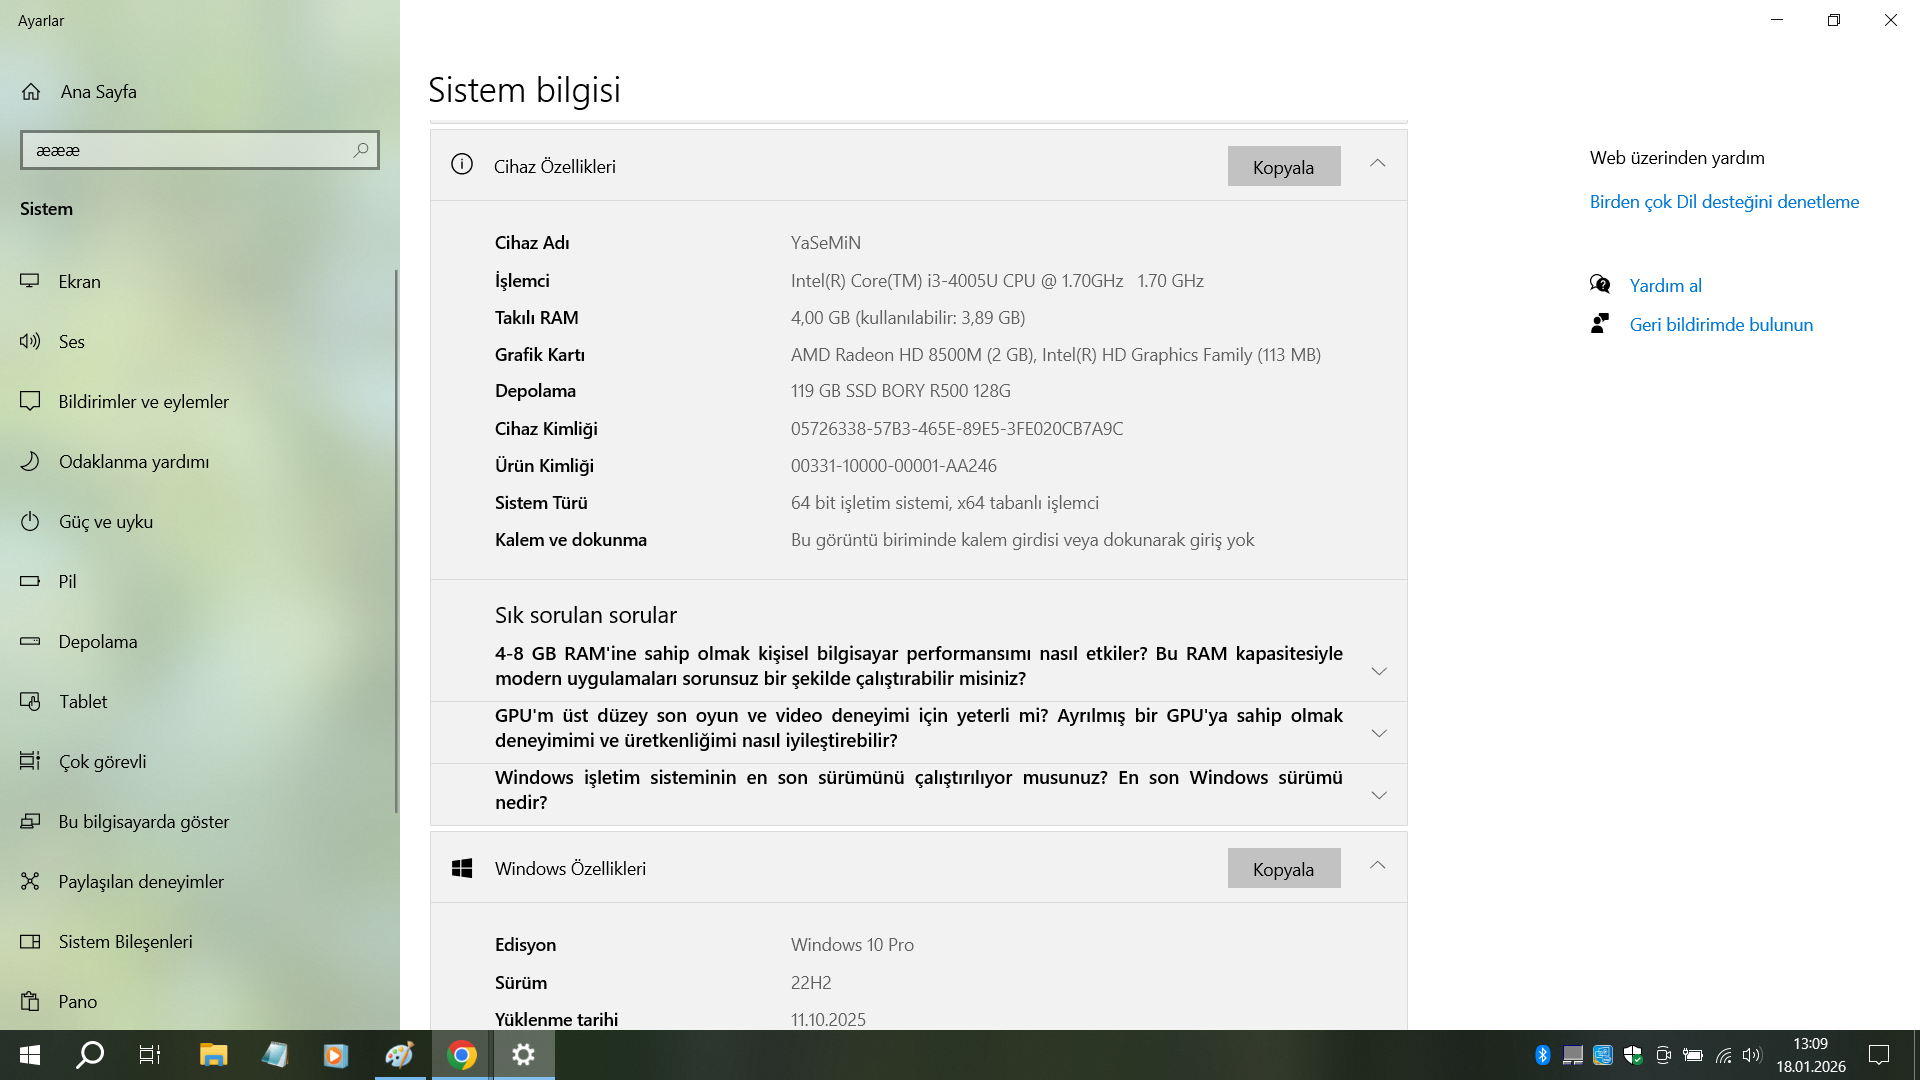Click the Intel Core i3-4005U processor value

[997, 281]
